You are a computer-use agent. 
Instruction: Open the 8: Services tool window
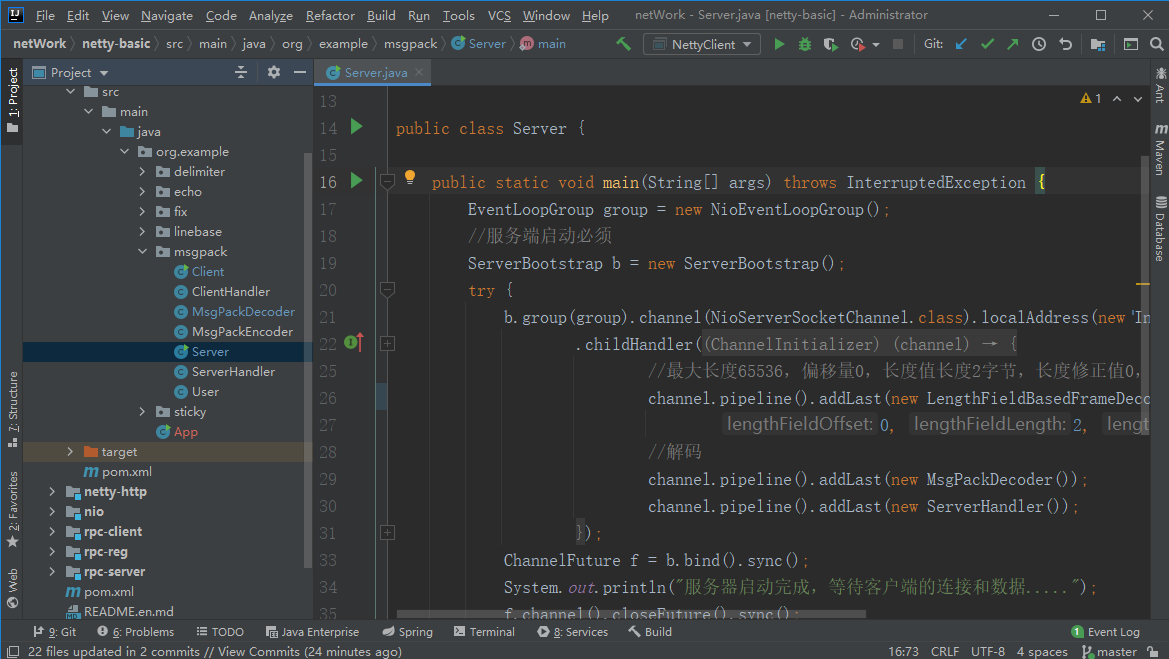pyautogui.click(x=573, y=631)
